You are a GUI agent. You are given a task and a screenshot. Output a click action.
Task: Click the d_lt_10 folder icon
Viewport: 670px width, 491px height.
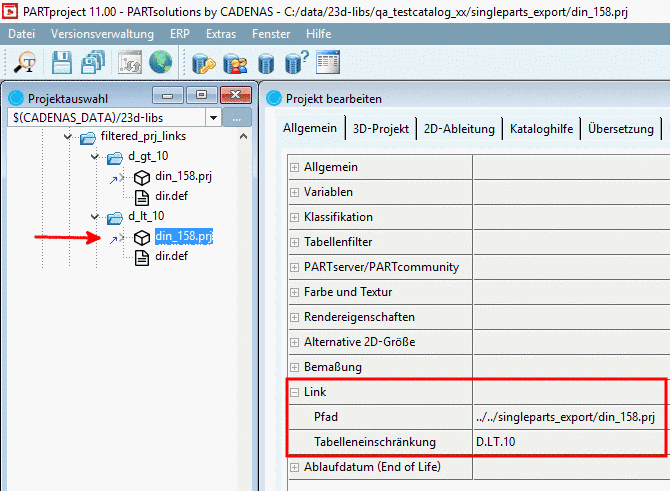coord(115,218)
